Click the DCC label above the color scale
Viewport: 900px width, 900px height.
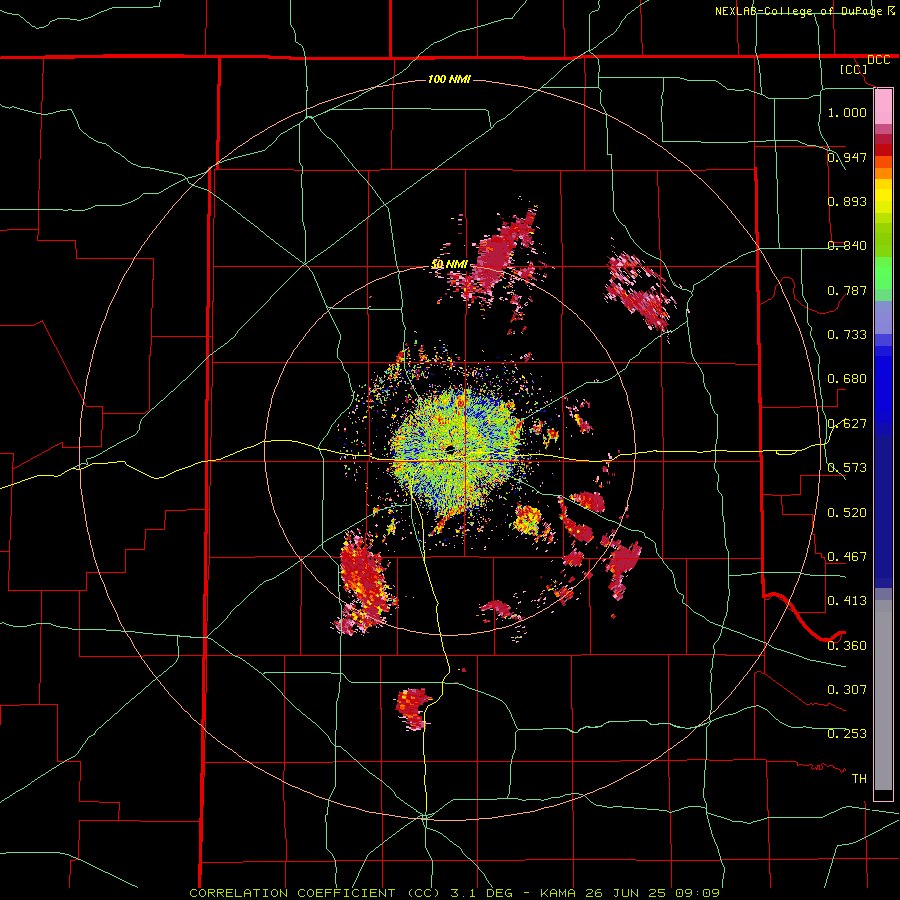878,60
